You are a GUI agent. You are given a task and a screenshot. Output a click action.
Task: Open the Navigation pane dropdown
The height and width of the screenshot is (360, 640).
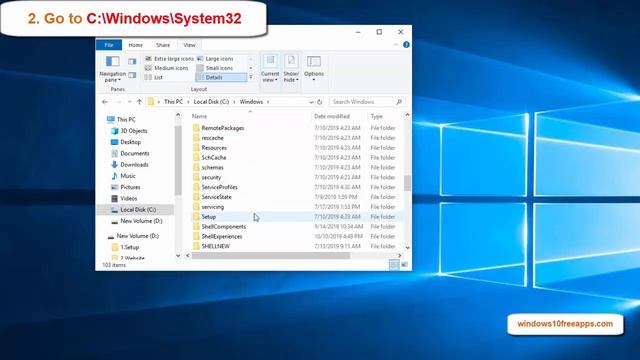[113, 69]
